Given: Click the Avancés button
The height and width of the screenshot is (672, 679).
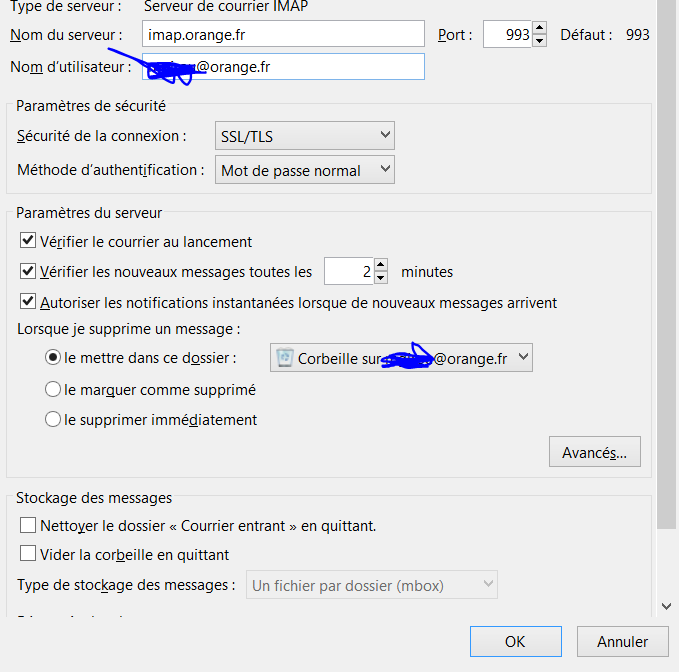Looking at the screenshot, I should (594, 452).
